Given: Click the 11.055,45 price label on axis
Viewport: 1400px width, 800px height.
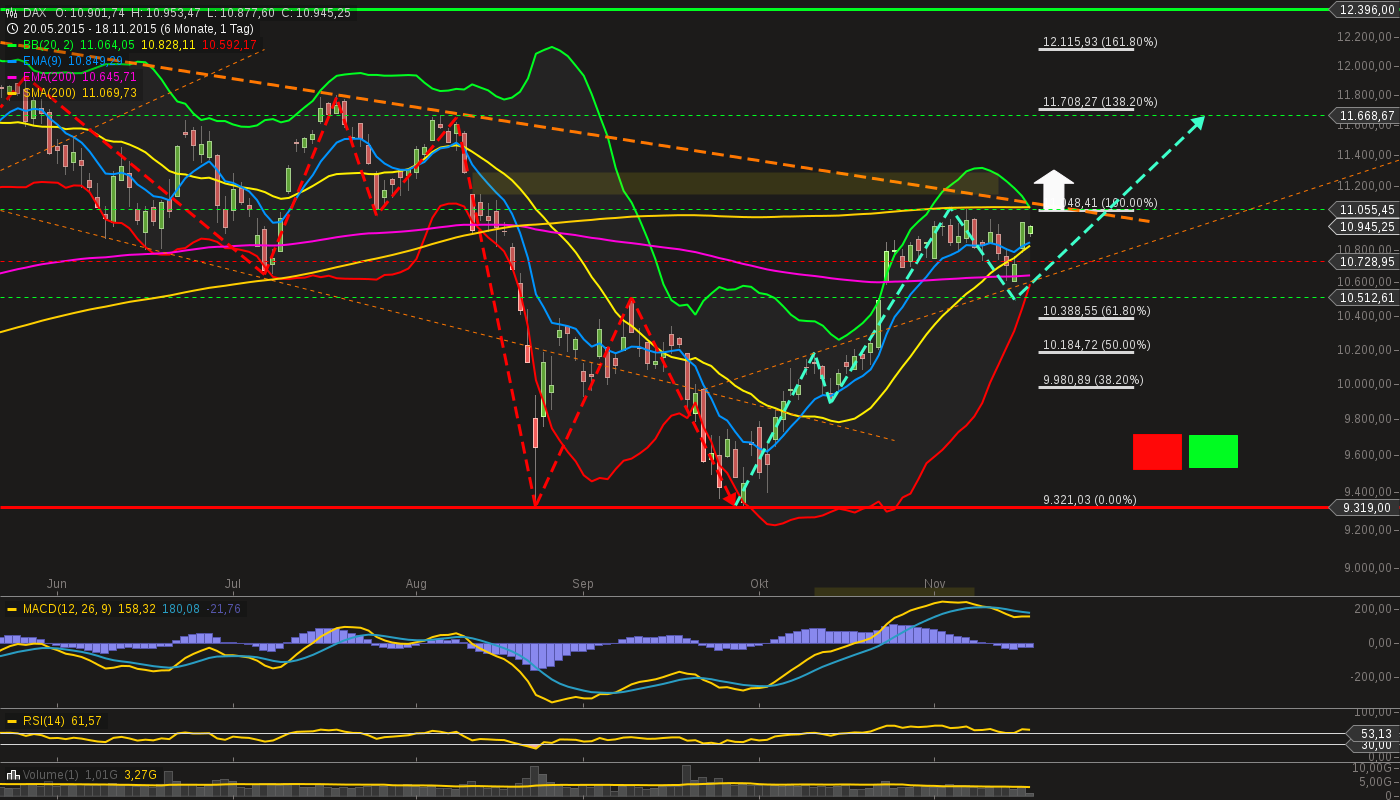Looking at the screenshot, I should pos(1366,210).
